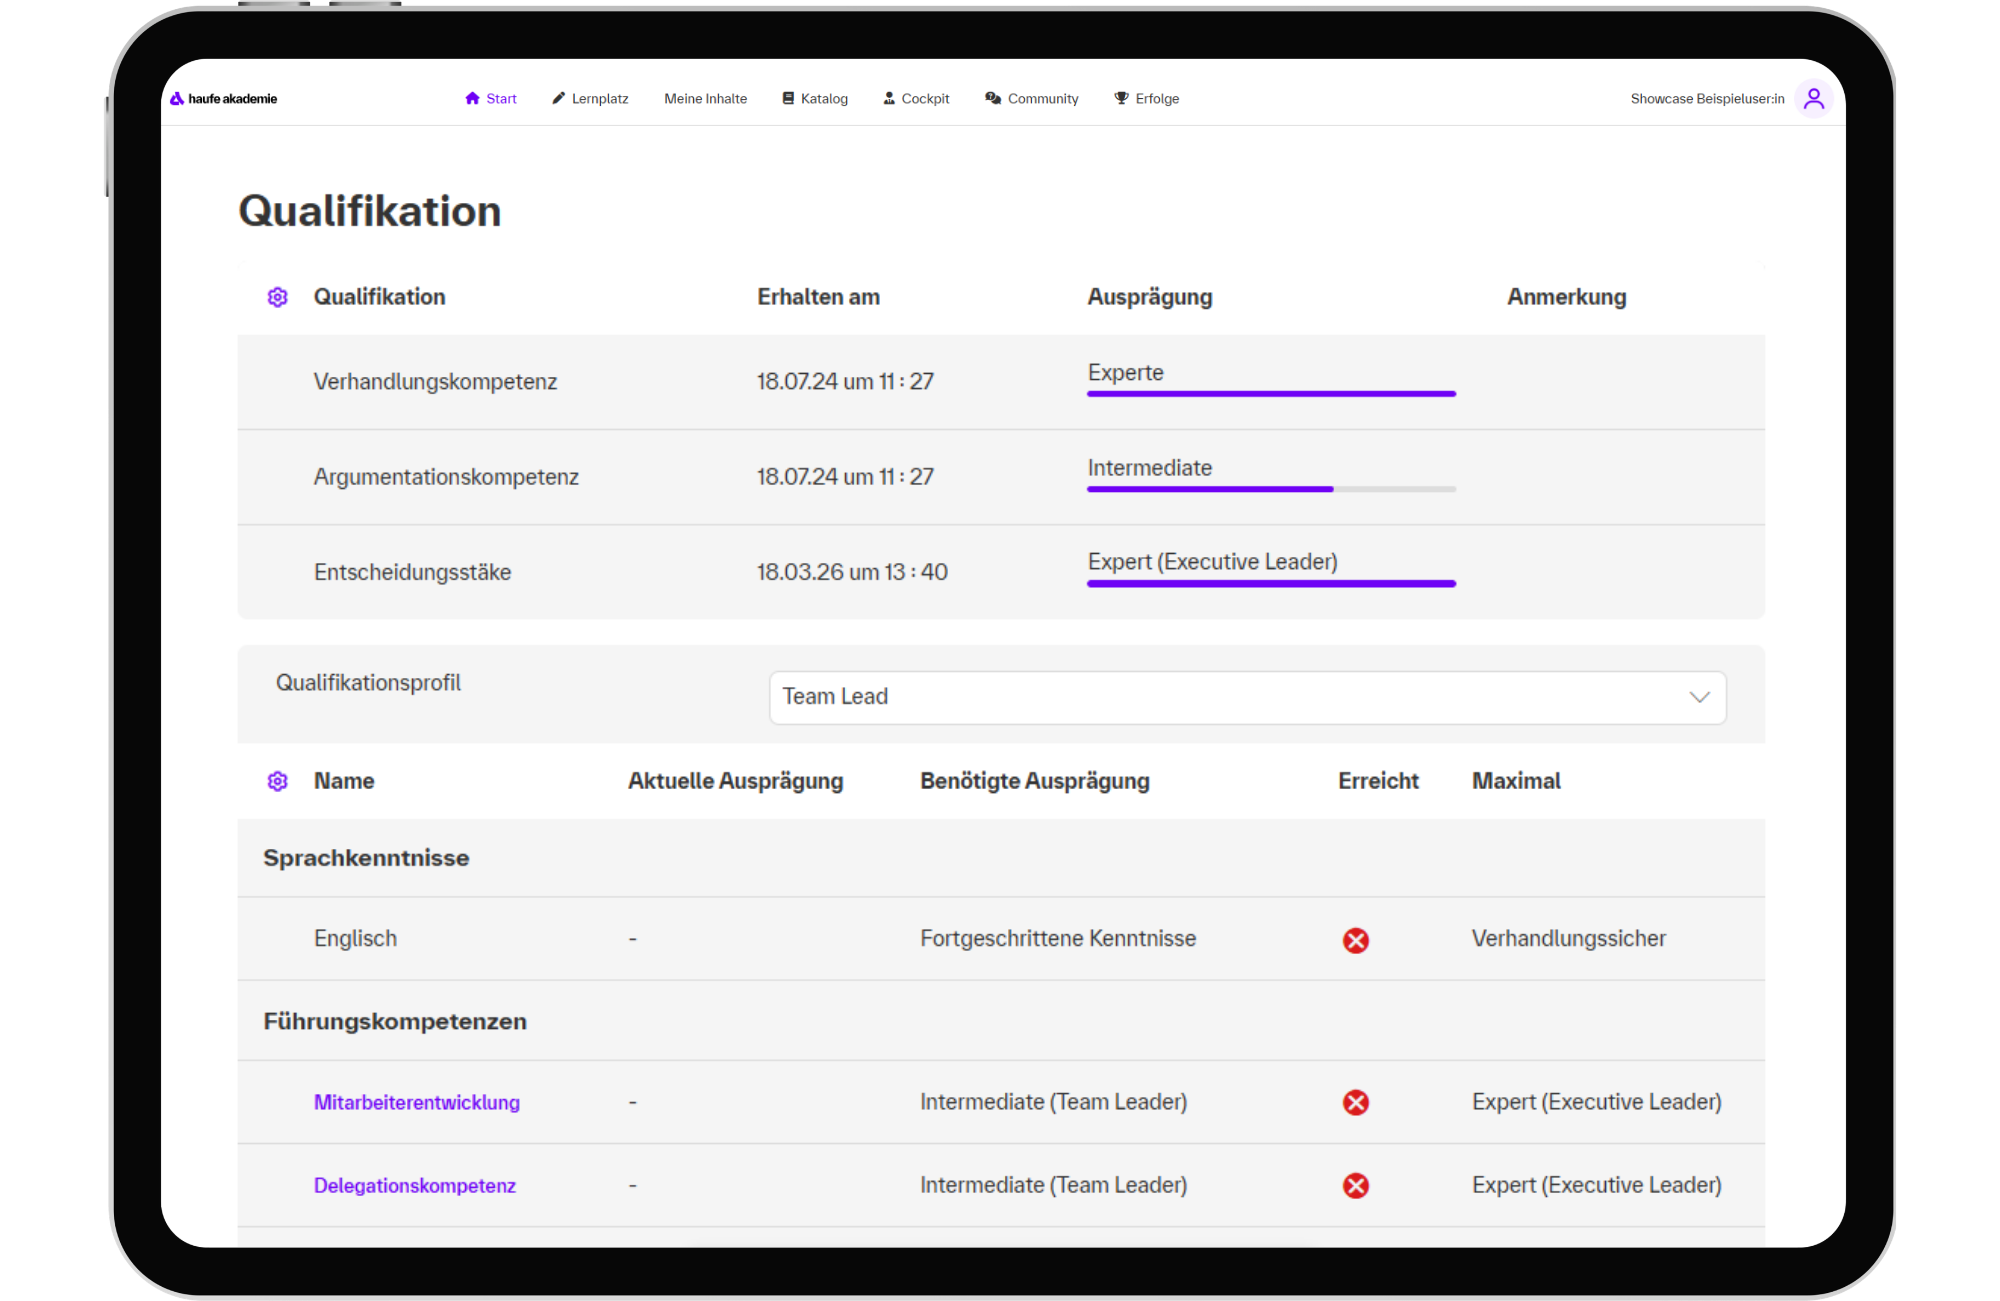Sort by Ausprägung column header
This screenshot has height=1301, width=2000.
[1150, 297]
